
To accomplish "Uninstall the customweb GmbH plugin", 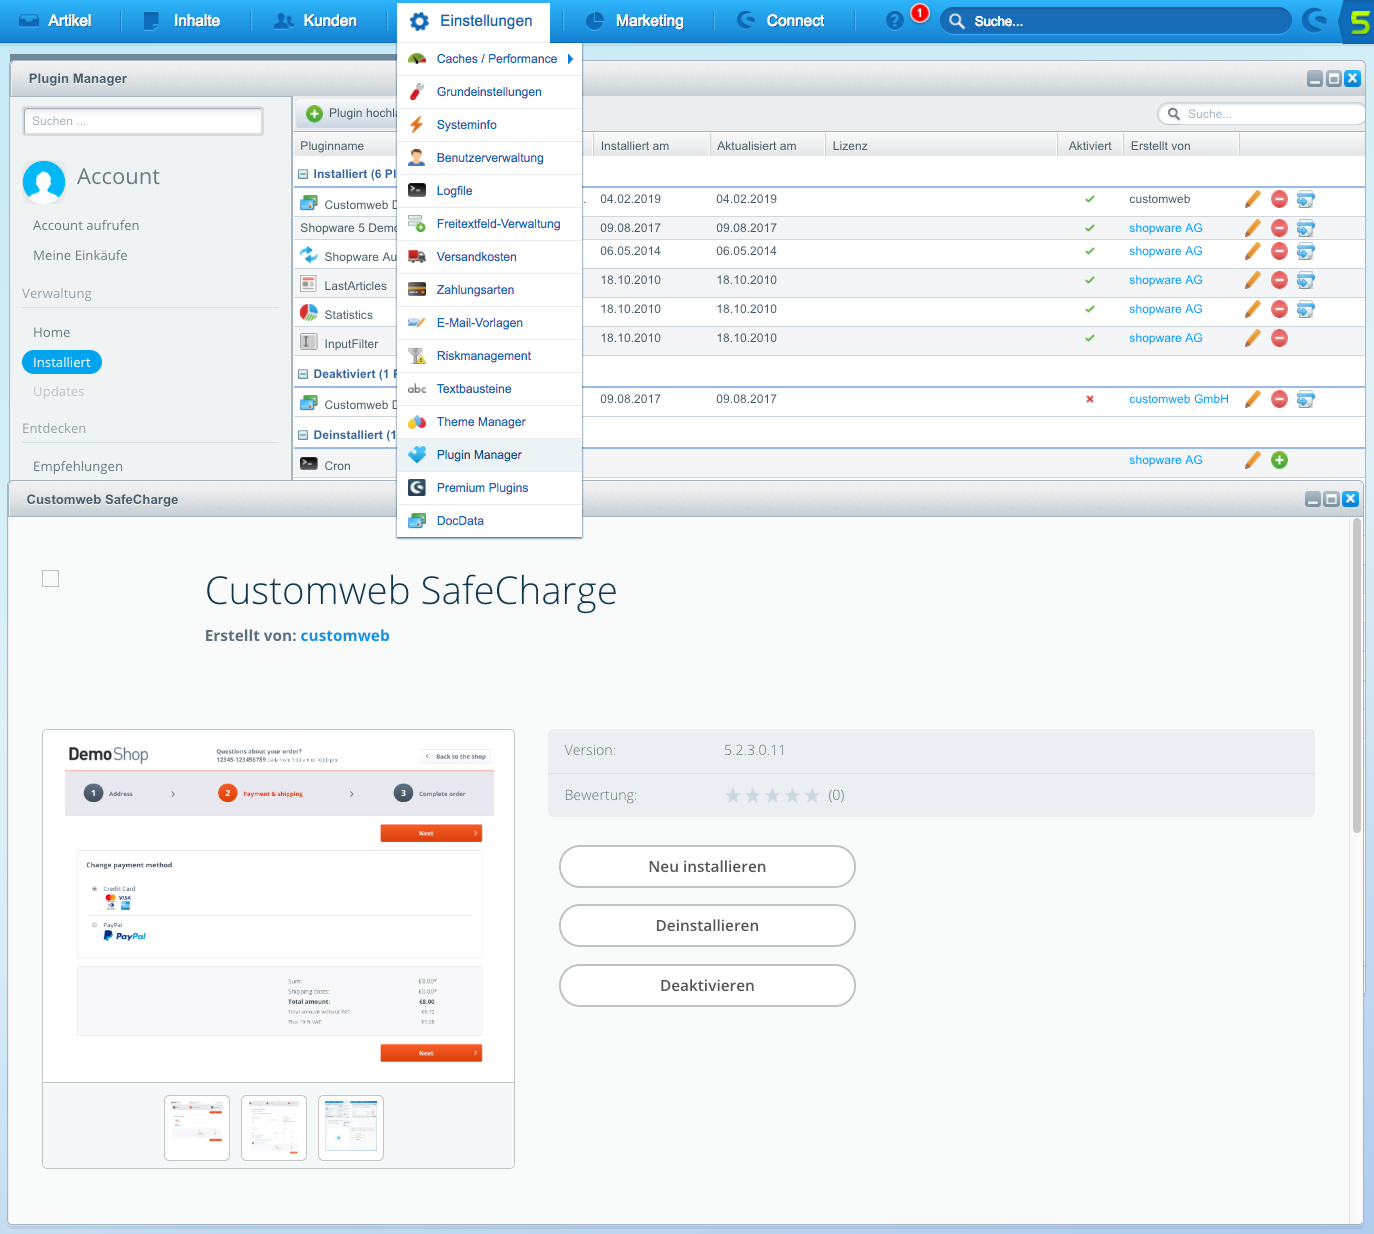I will (1279, 399).
